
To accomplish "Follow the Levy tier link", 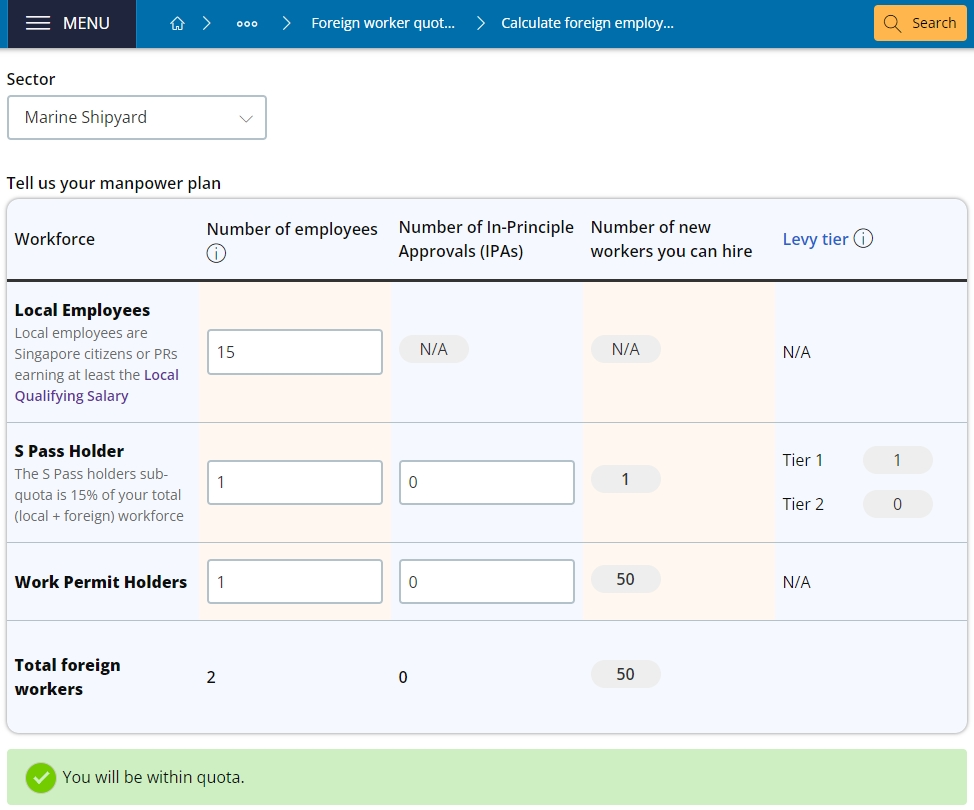I will pos(815,239).
